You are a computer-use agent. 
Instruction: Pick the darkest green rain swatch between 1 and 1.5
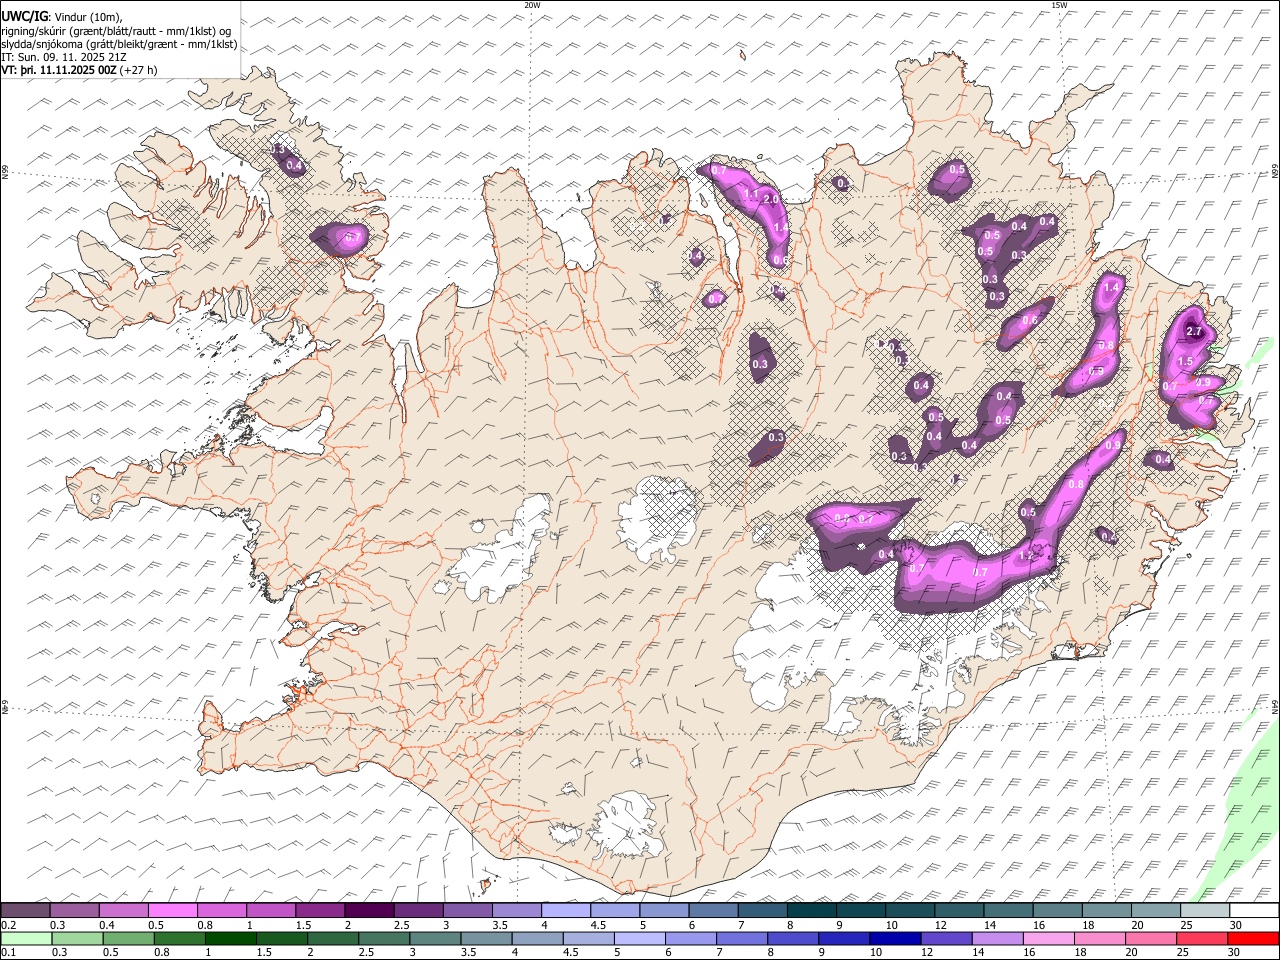[231, 939]
